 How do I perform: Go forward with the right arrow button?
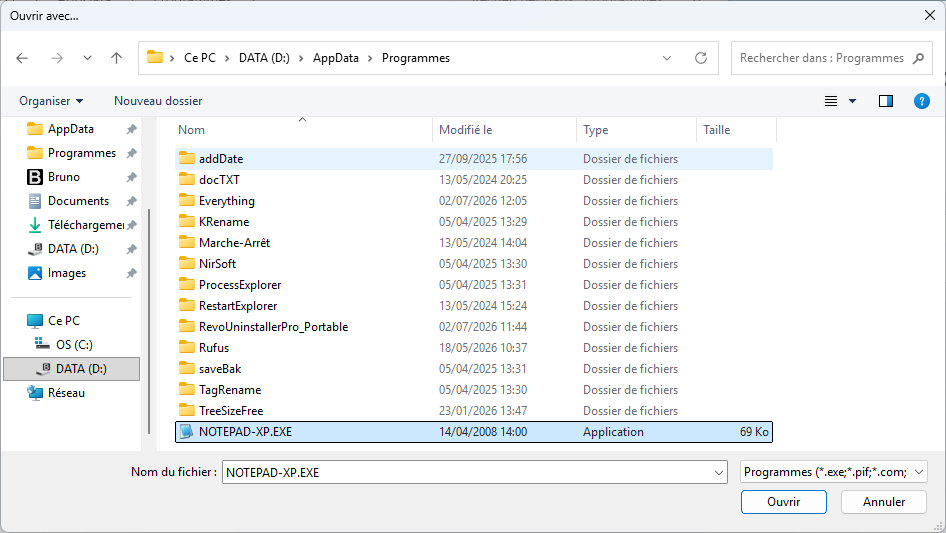pos(57,58)
